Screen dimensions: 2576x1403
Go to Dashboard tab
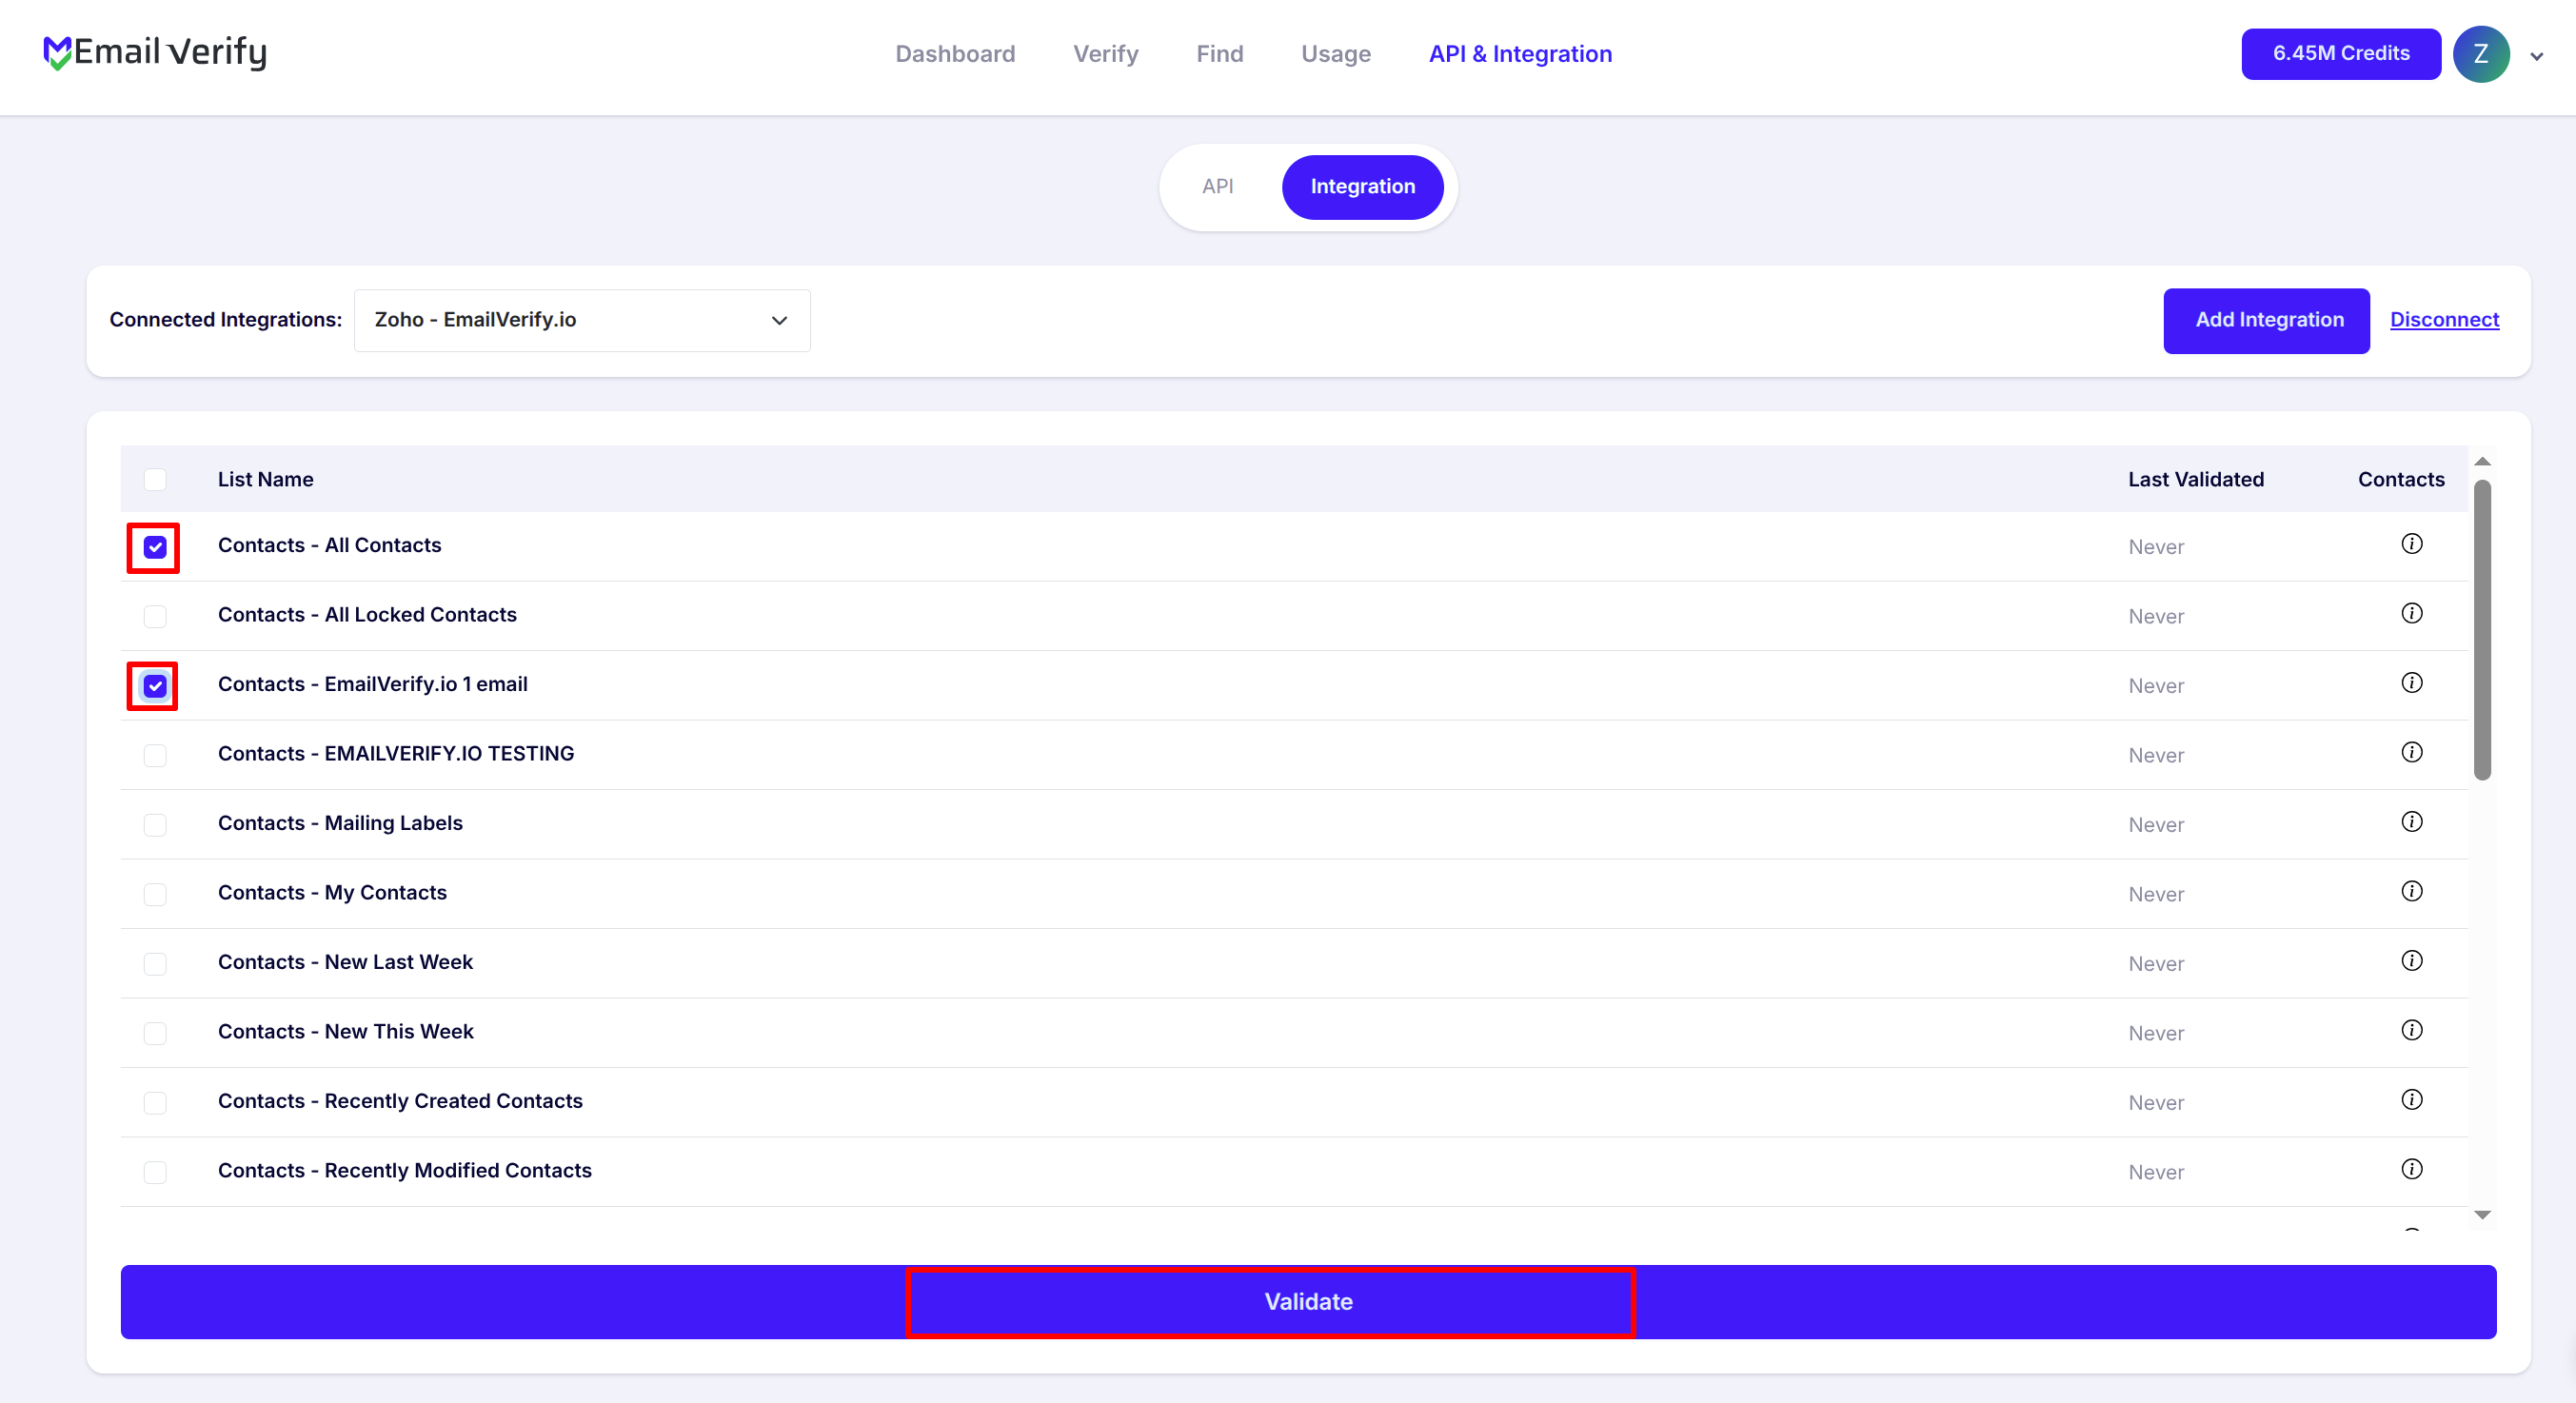[x=955, y=54]
